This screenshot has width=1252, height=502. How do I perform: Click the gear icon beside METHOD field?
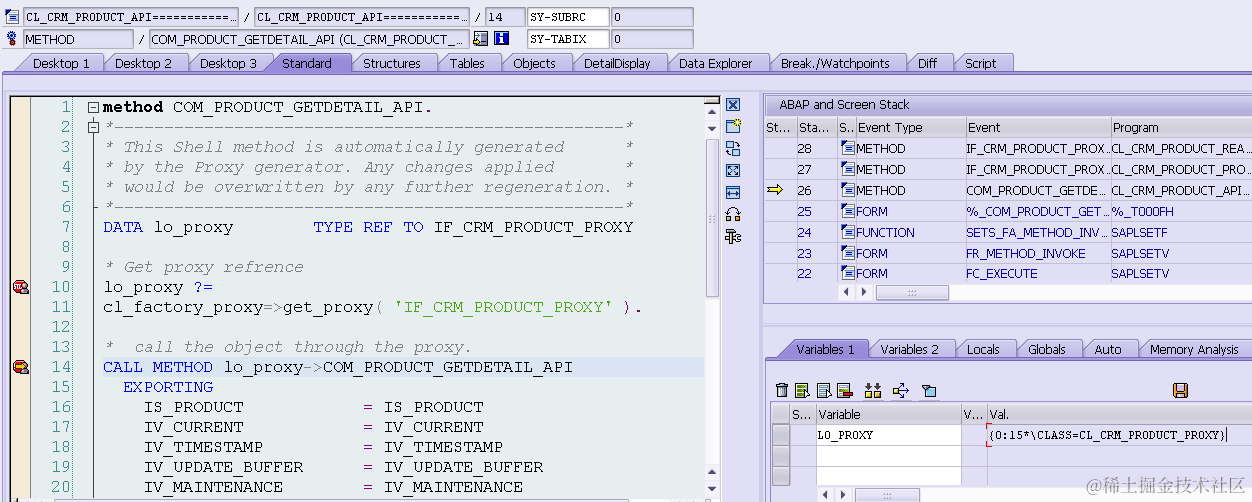tap(12, 38)
